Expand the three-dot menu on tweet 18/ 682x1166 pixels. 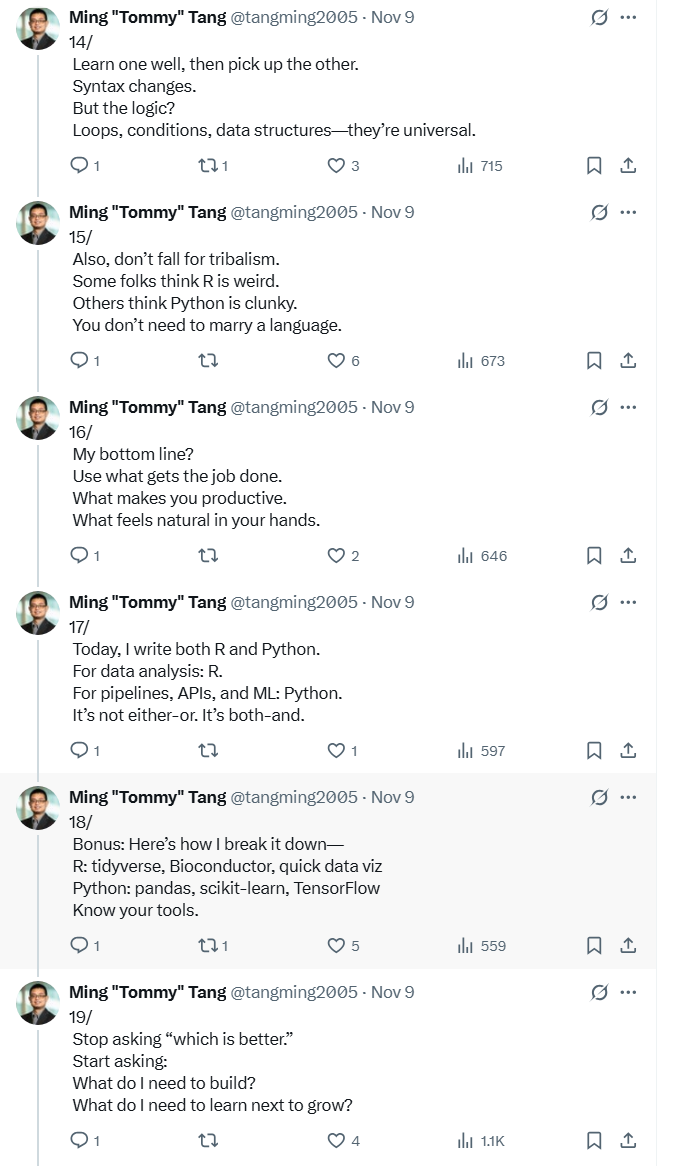click(628, 797)
